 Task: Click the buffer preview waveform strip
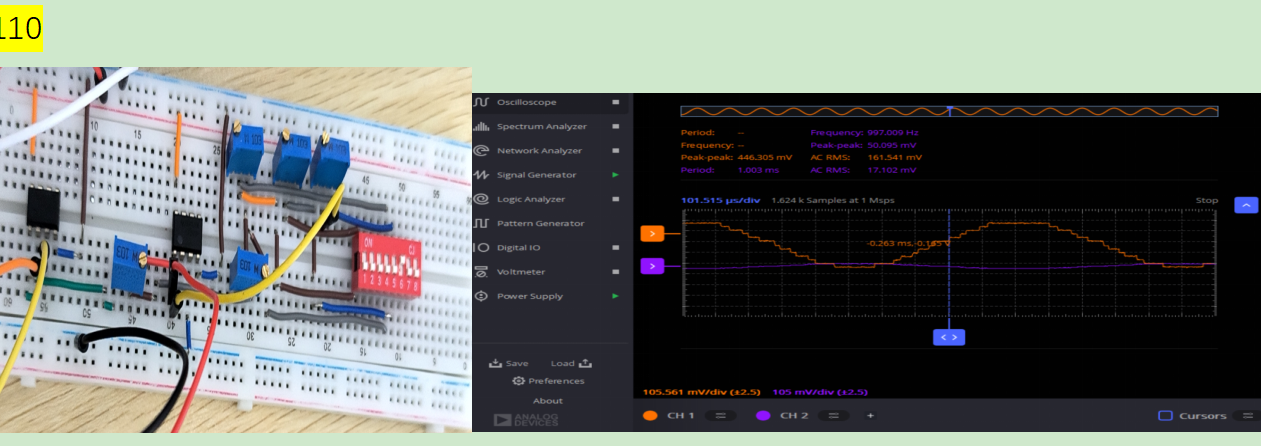(x=948, y=111)
